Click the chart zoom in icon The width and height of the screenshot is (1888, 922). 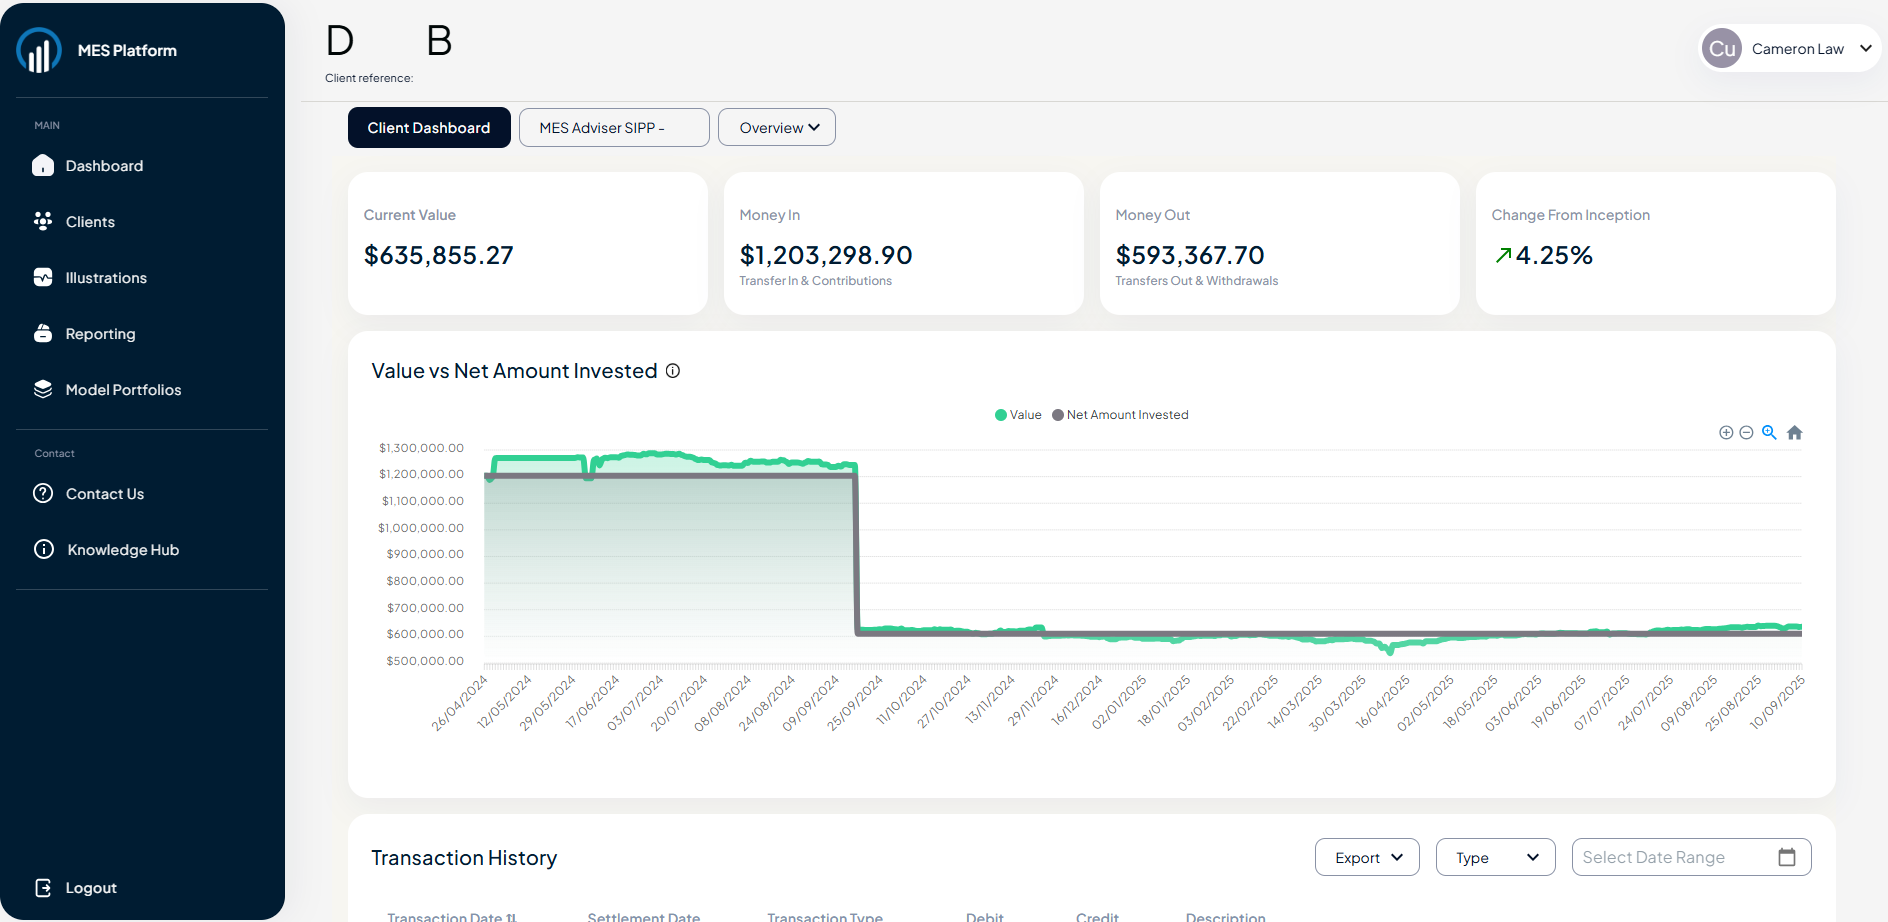pos(1725,433)
